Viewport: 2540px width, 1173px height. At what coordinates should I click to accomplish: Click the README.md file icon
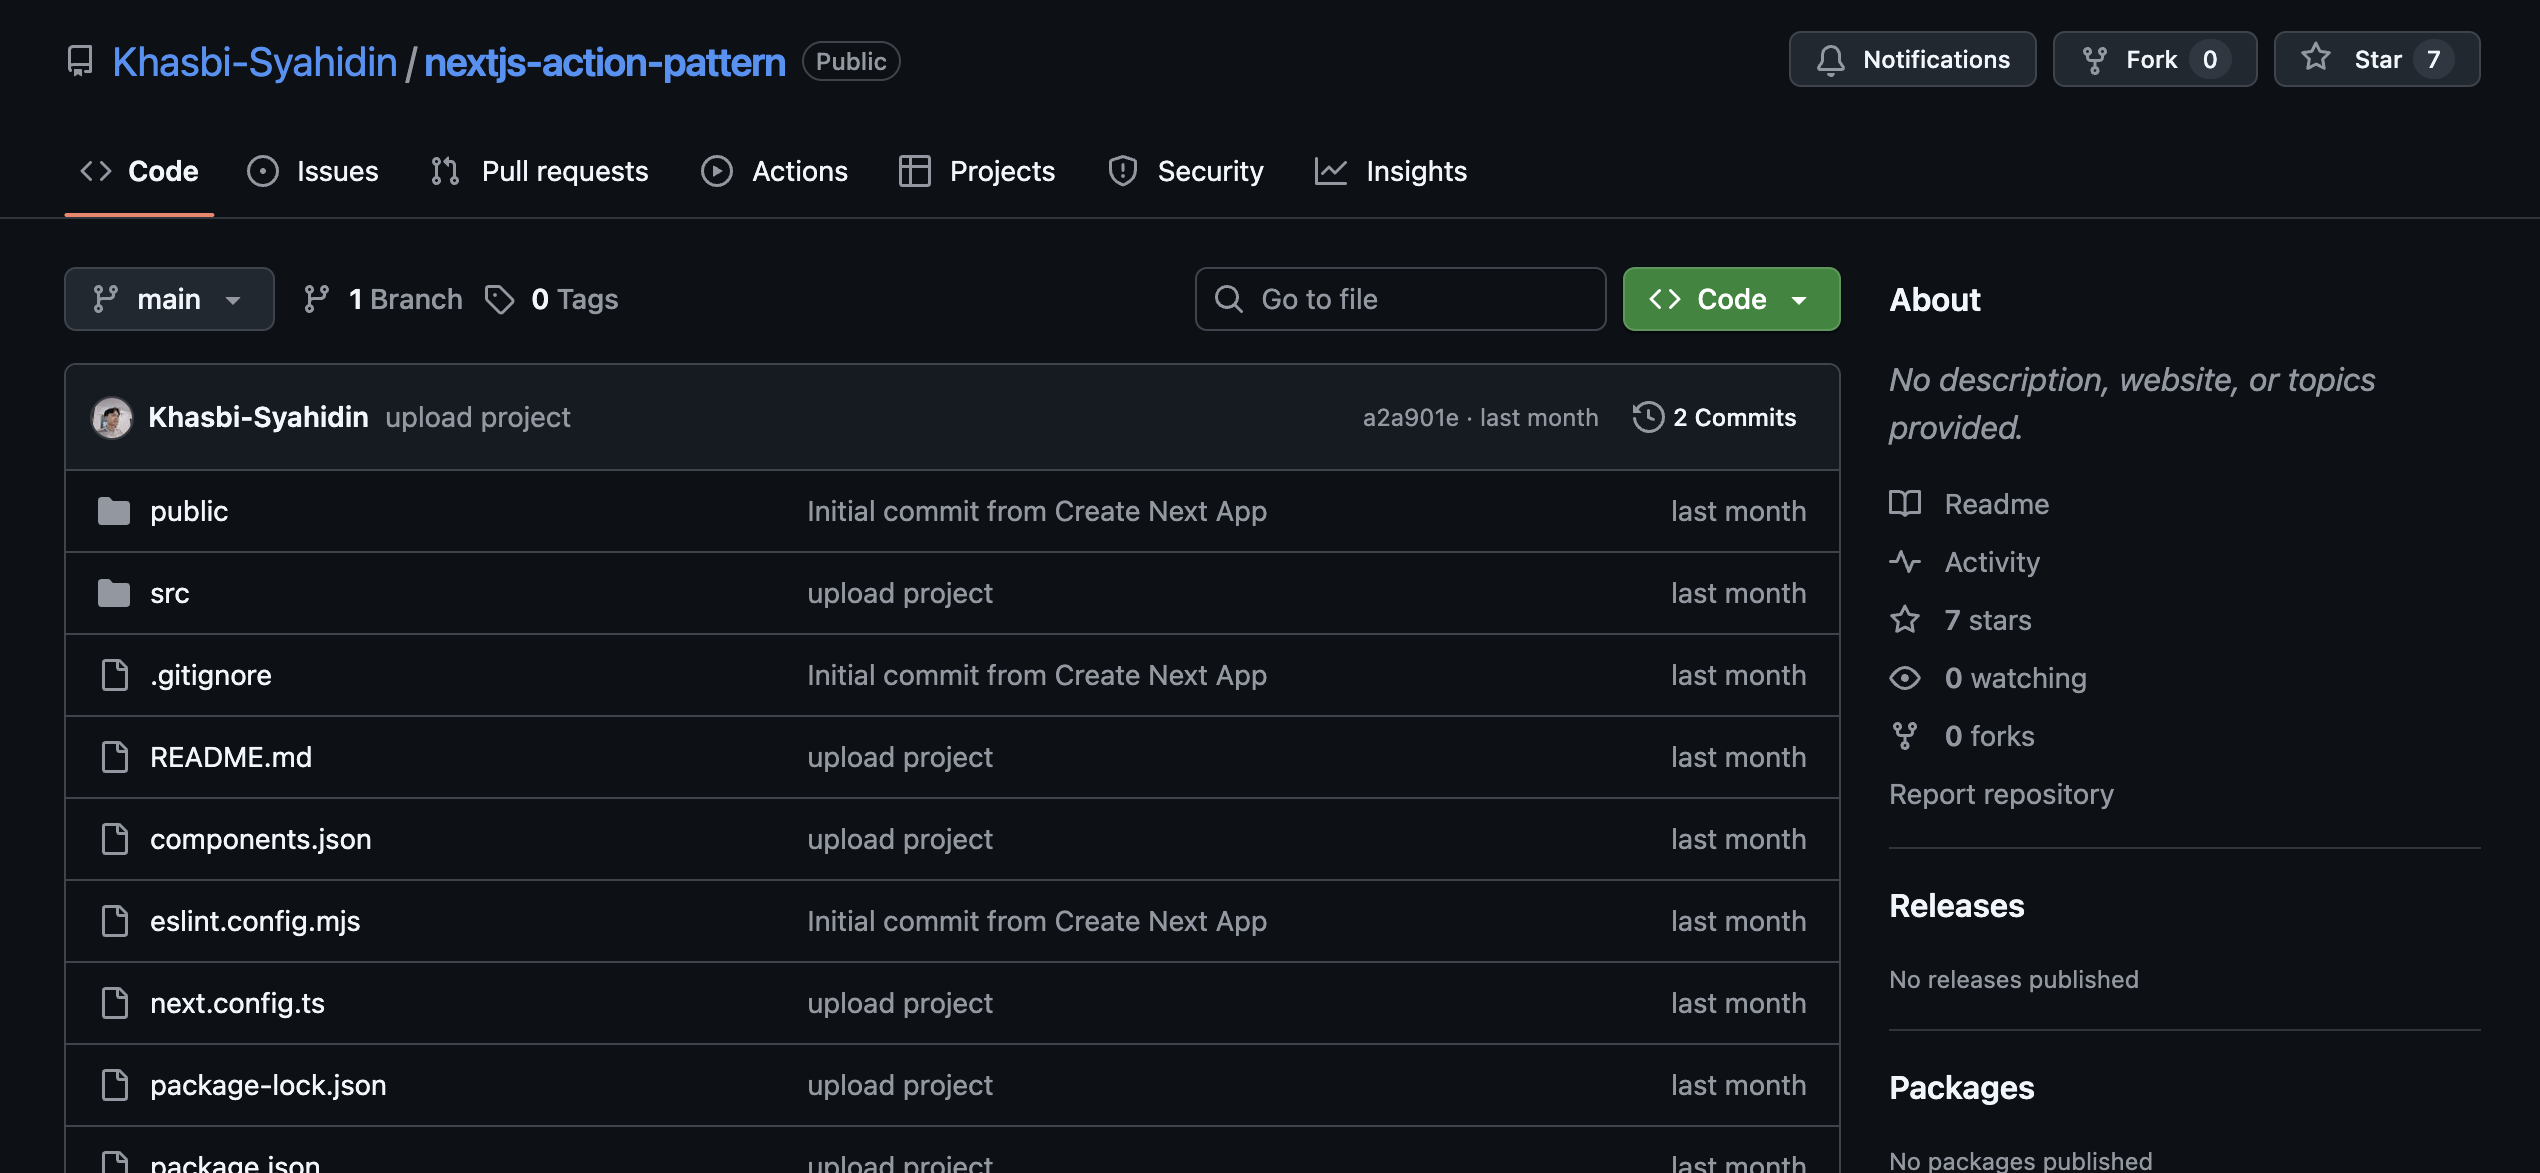114,757
